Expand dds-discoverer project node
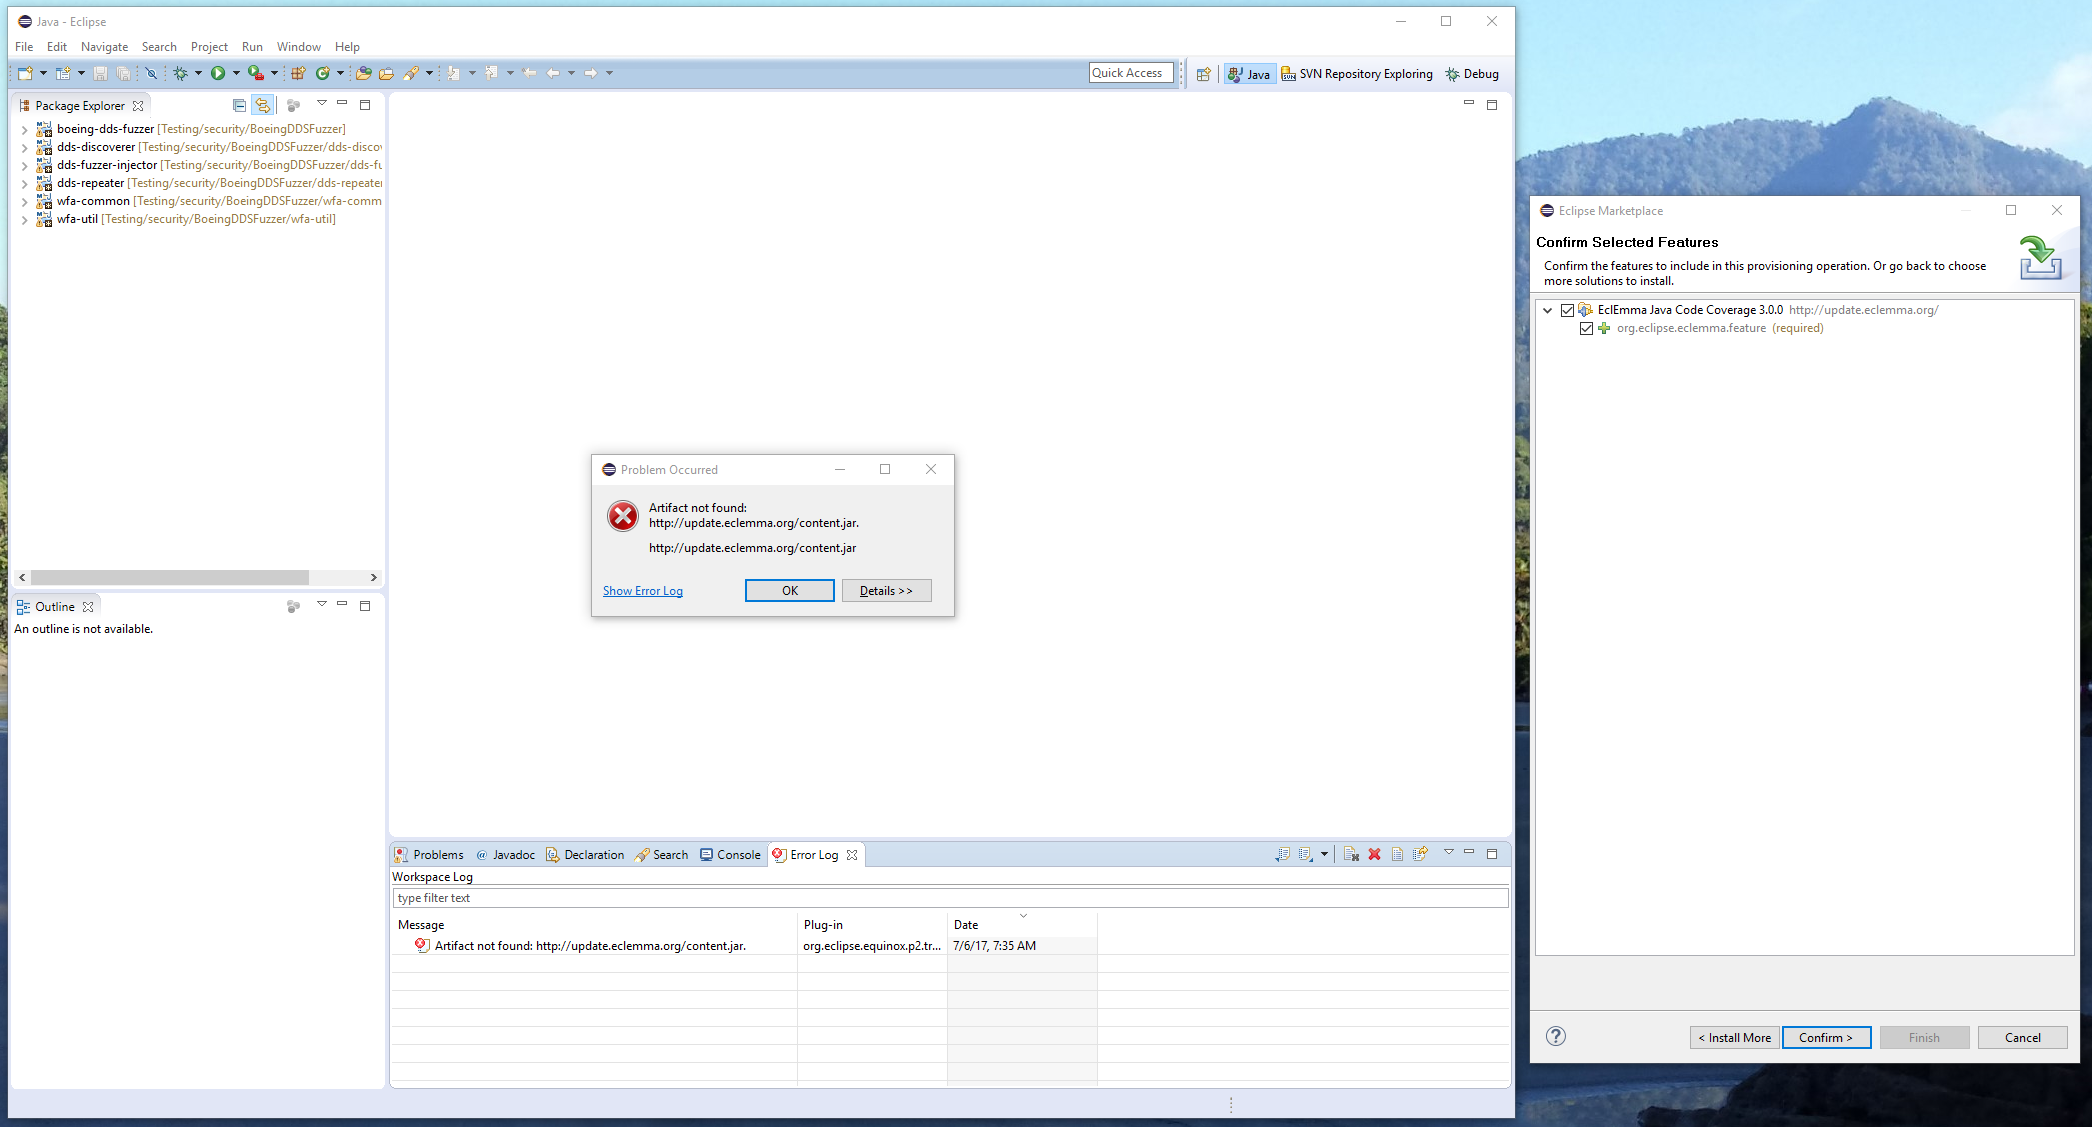Viewport: 2092px width, 1127px height. tap(24, 147)
